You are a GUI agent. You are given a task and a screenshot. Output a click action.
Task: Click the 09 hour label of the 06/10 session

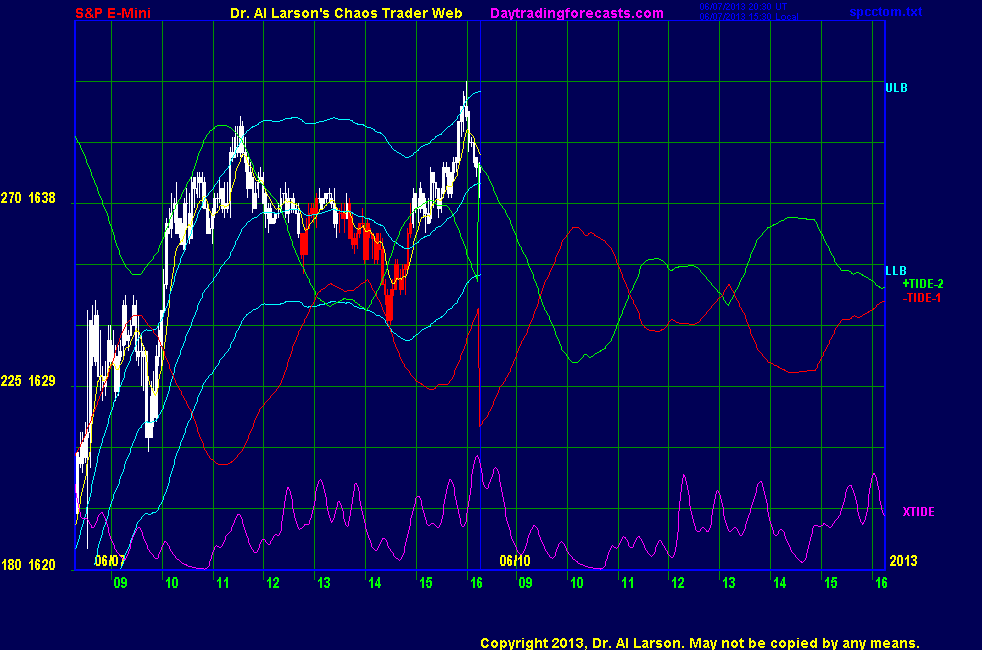(525, 583)
